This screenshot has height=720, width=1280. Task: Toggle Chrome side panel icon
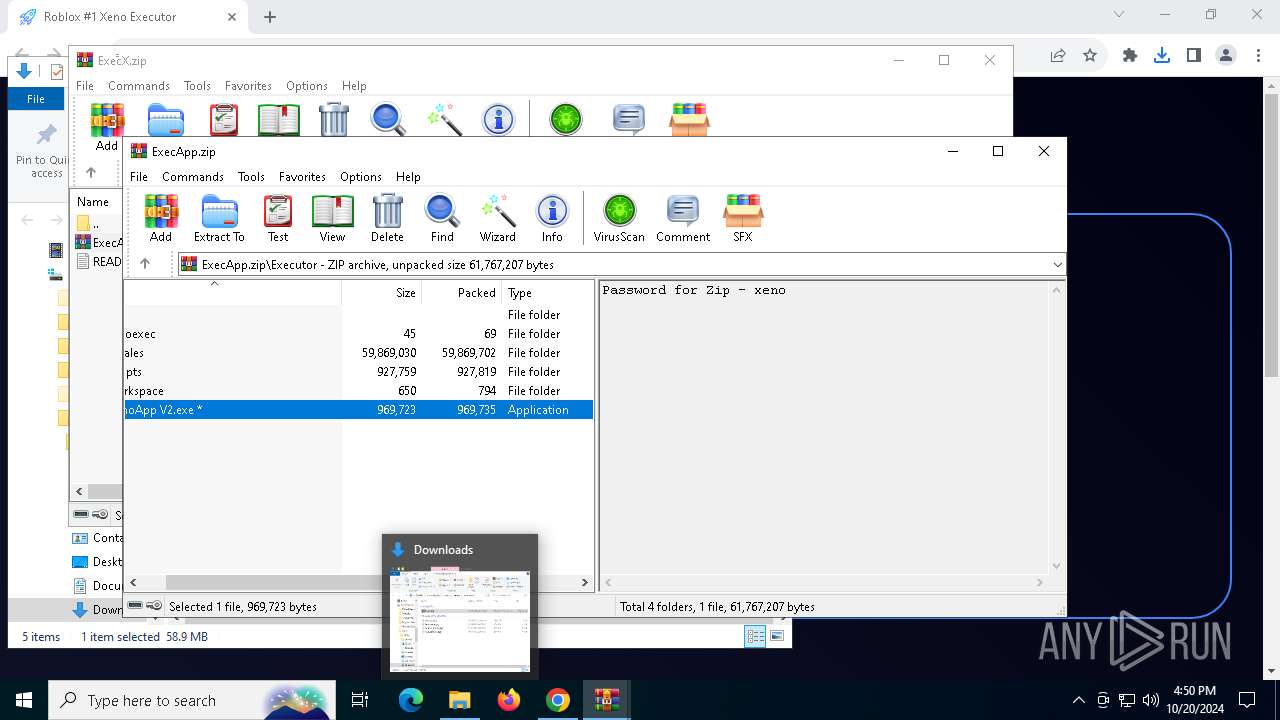[1193, 56]
